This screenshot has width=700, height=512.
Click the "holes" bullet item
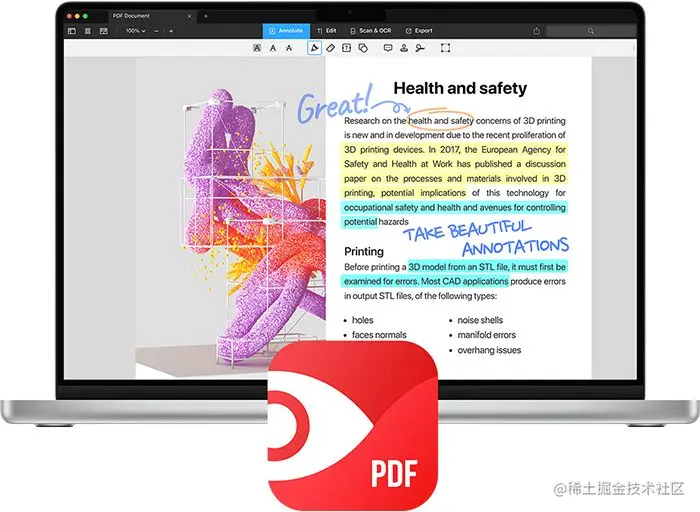(362, 320)
